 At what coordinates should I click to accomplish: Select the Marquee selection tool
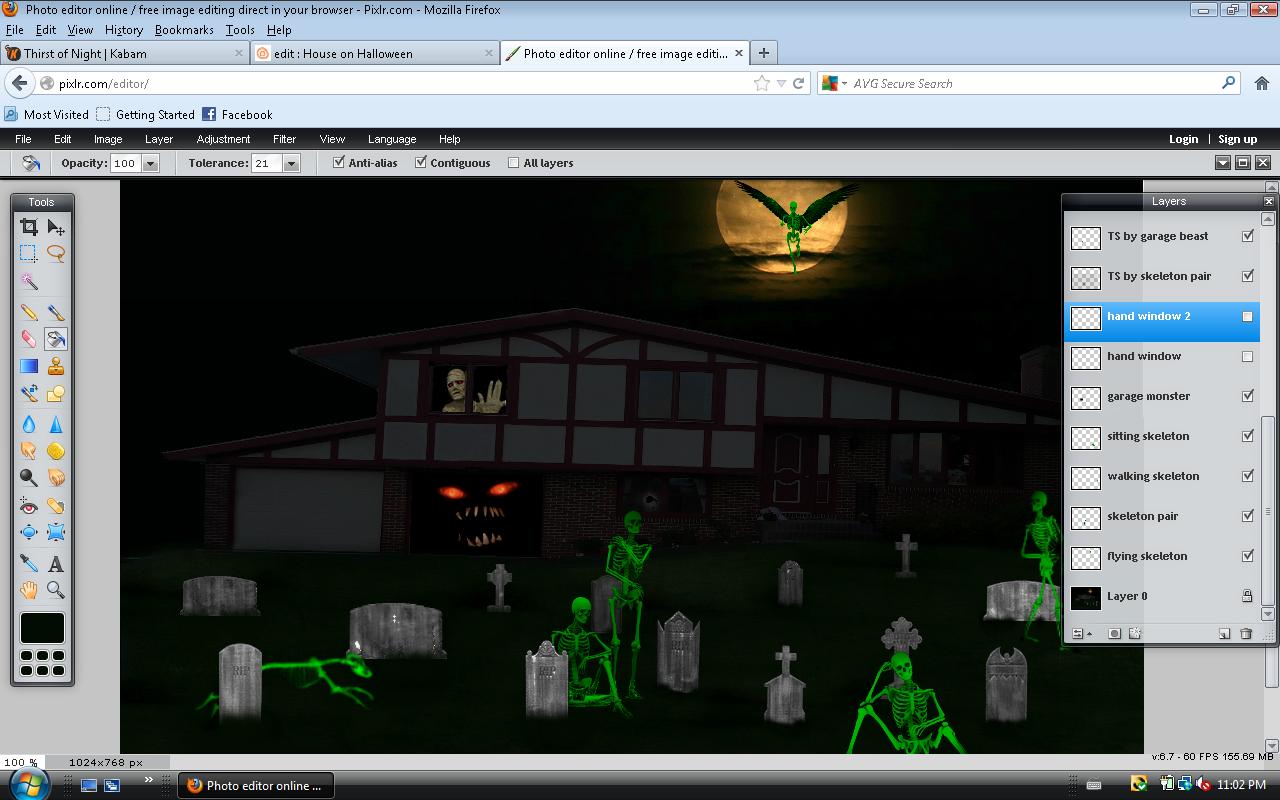click(x=29, y=254)
